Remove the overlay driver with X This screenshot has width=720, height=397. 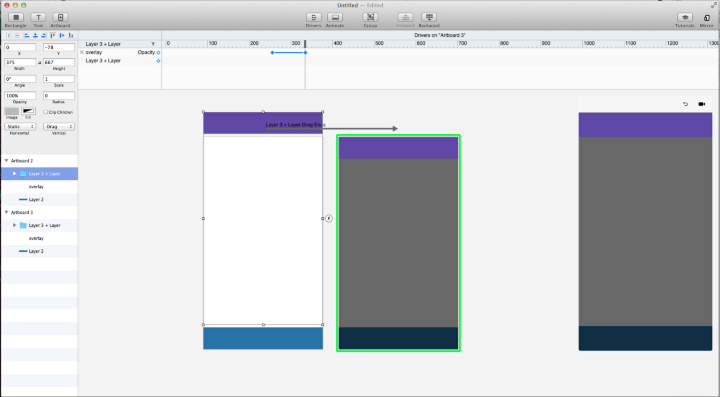click(82, 52)
